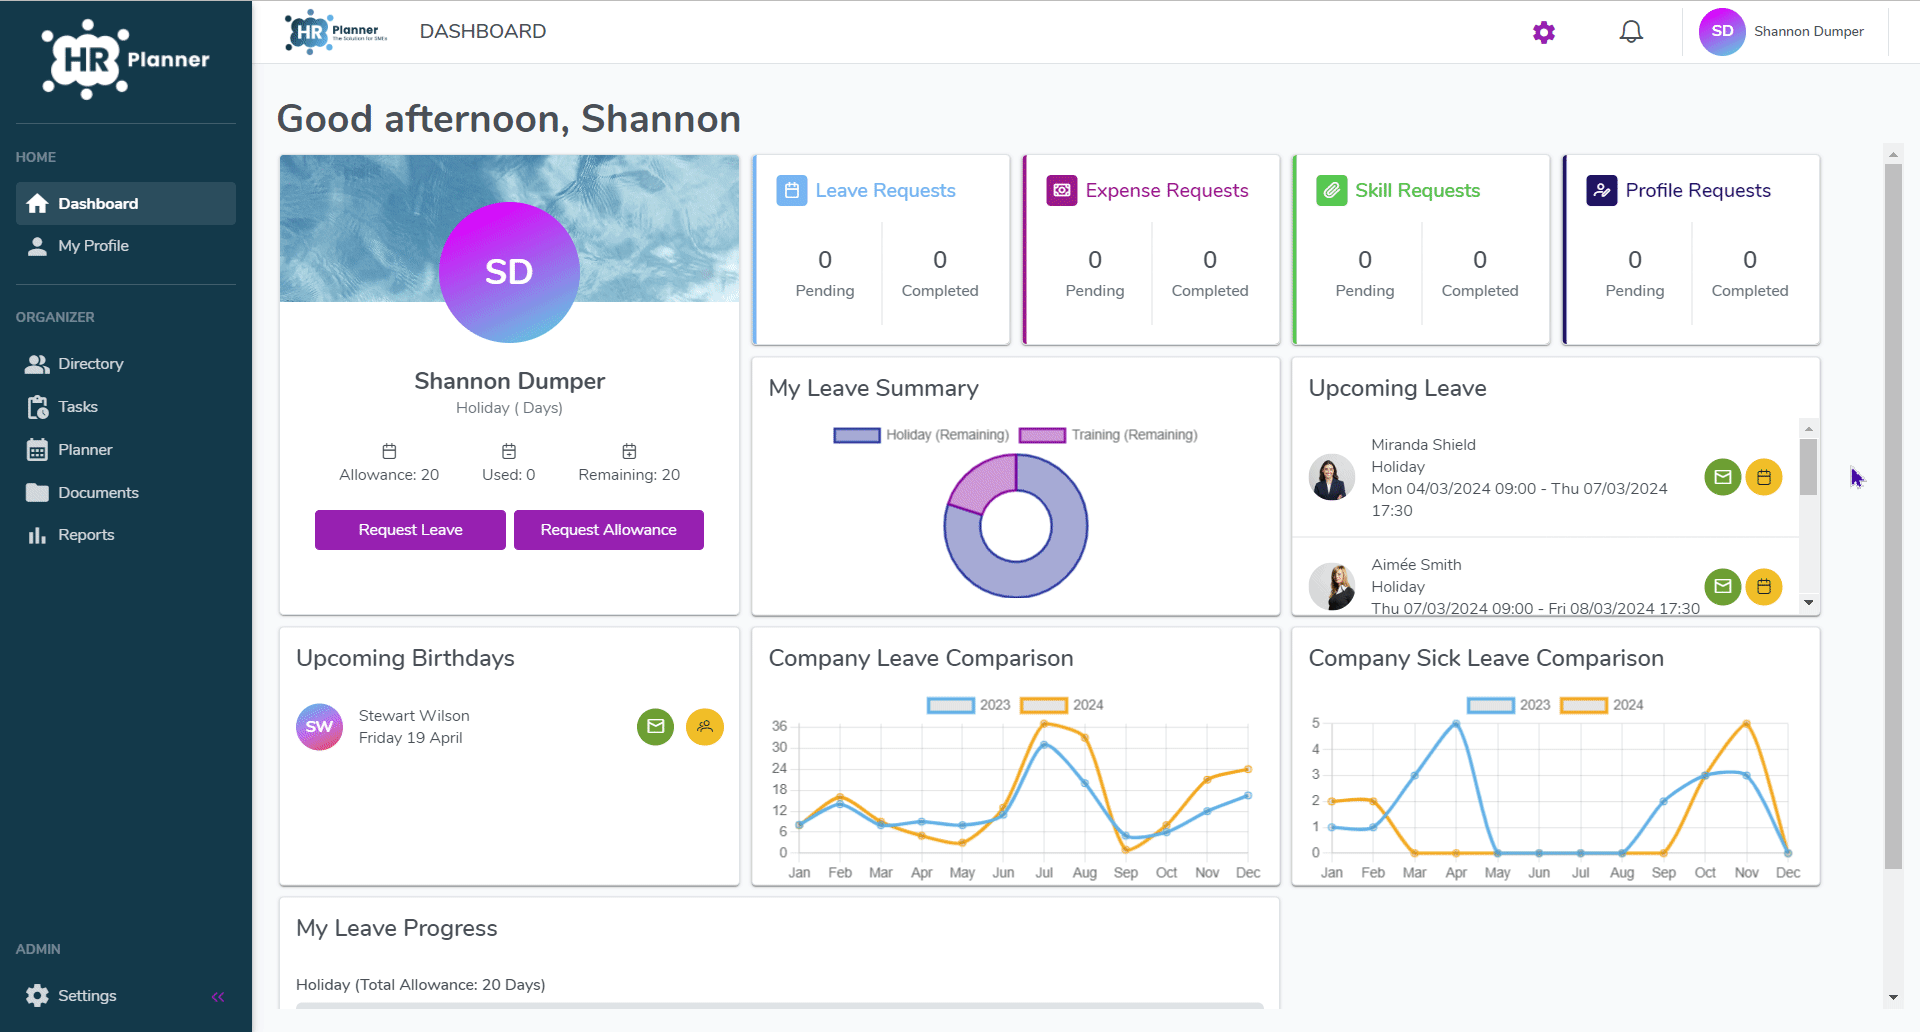
Task: Click the Holiday total allowance progress bar
Action: [x=780, y=1005]
